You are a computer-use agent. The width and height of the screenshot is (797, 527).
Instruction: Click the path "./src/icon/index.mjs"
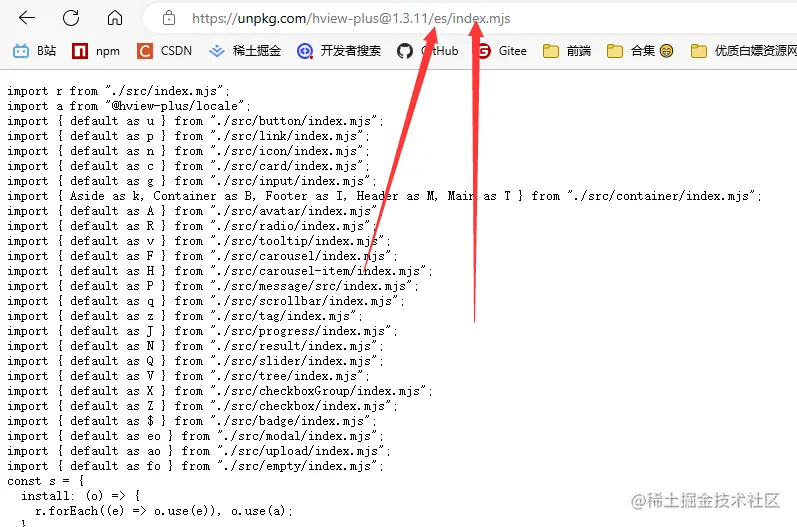point(287,151)
